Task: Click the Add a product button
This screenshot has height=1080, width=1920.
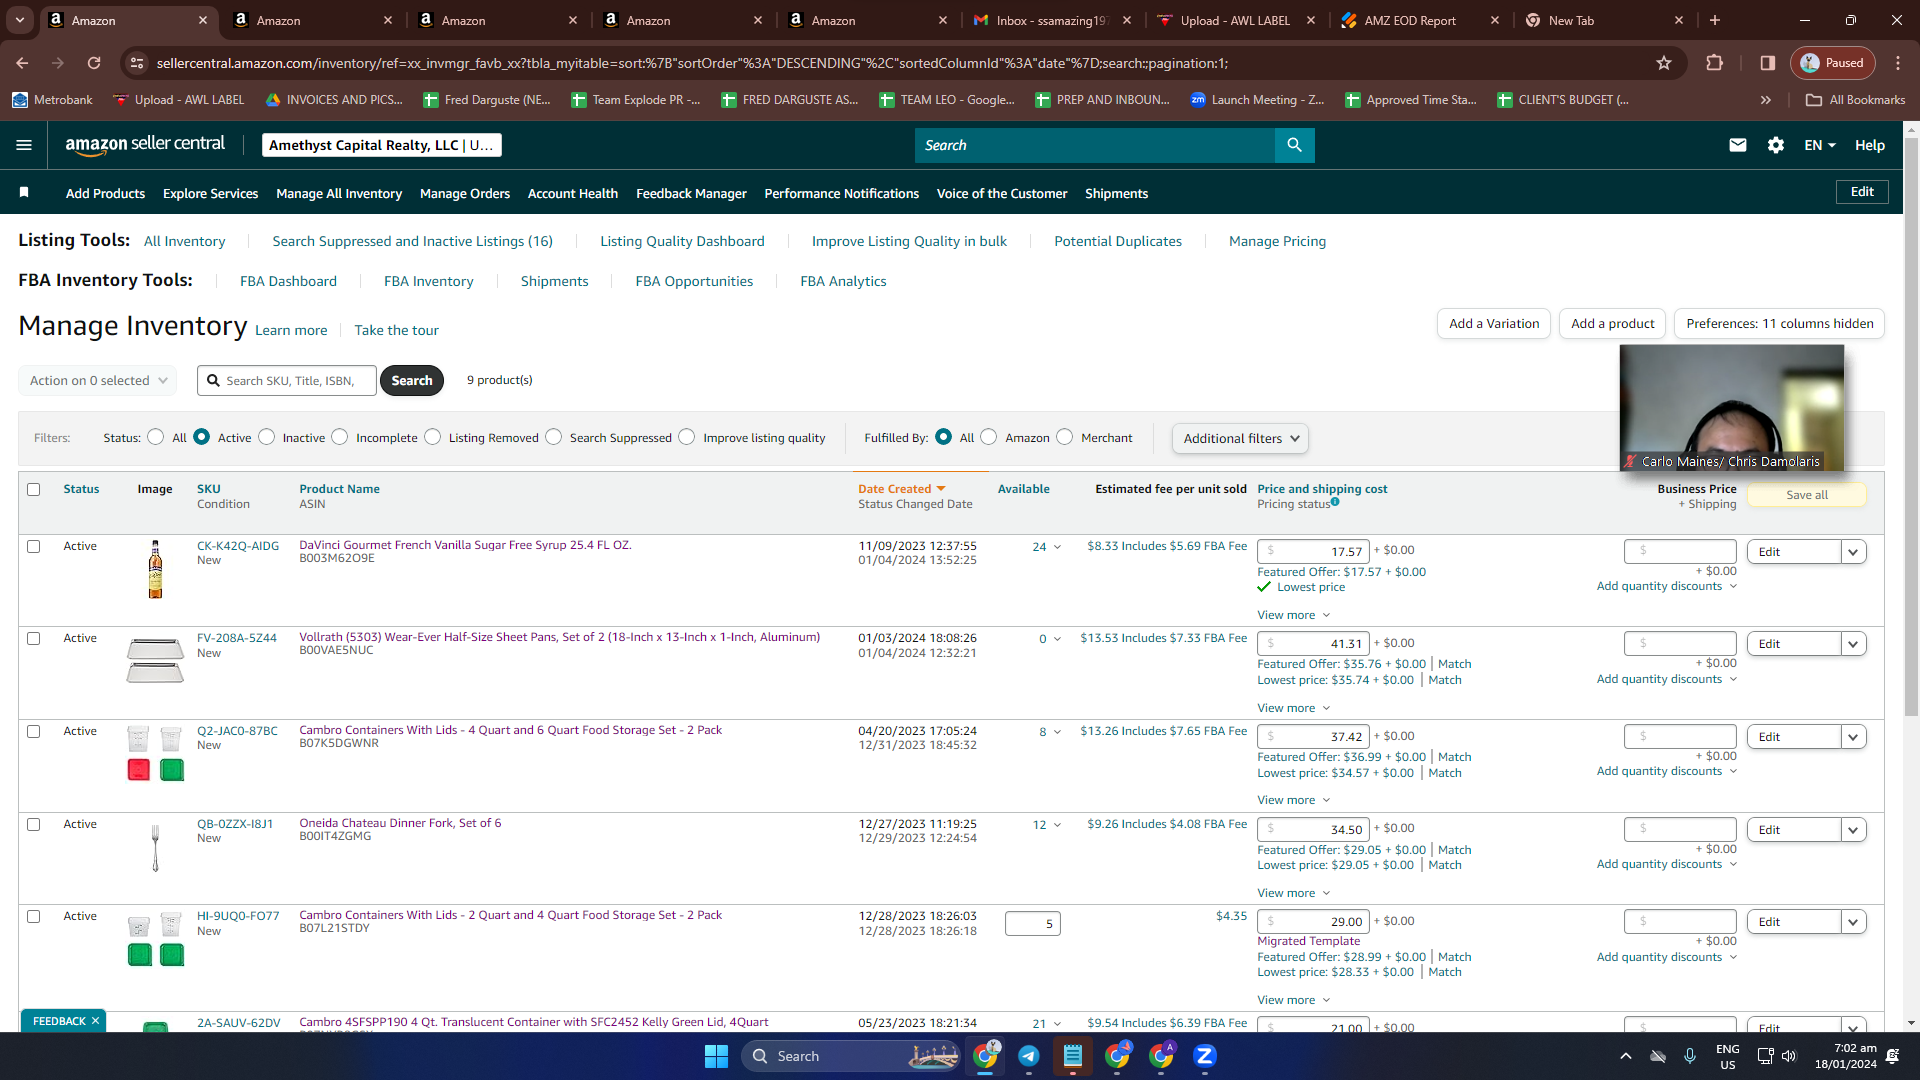Action: coord(1612,324)
